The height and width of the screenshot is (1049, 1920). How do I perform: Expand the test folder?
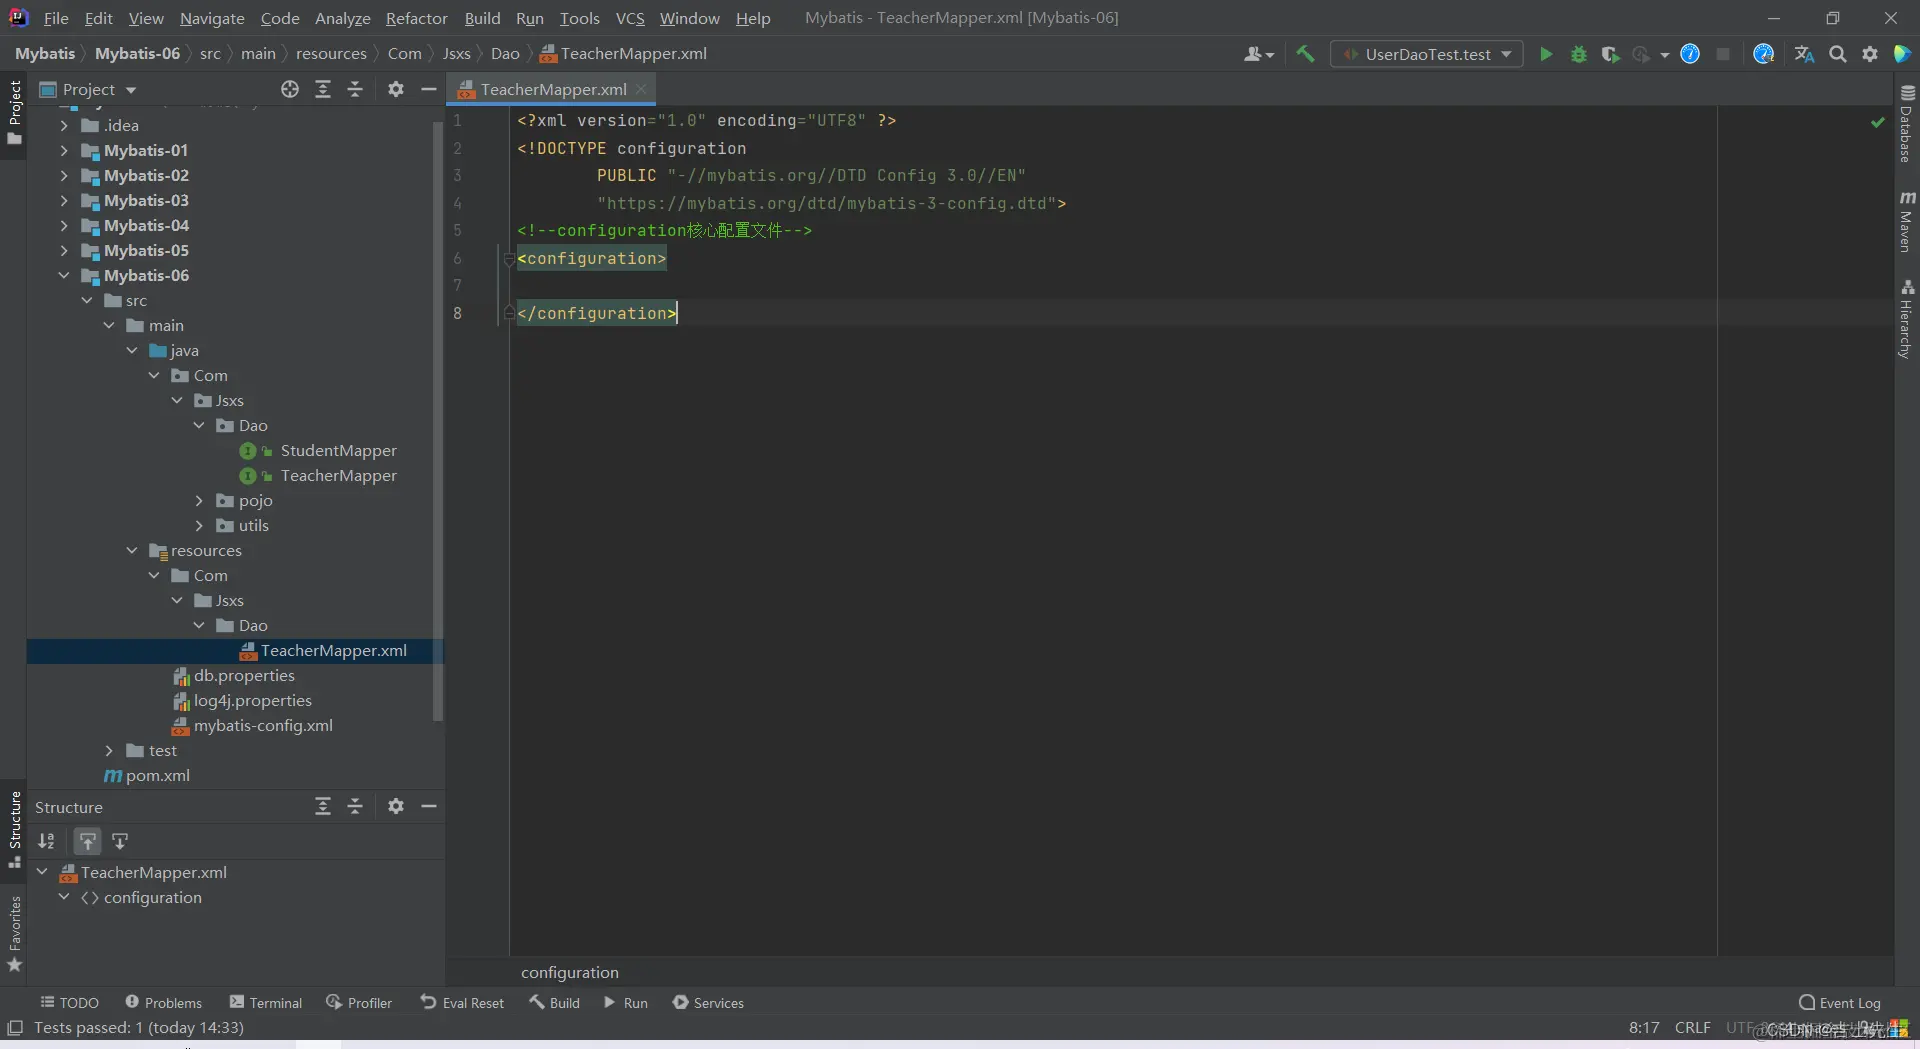(x=109, y=750)
